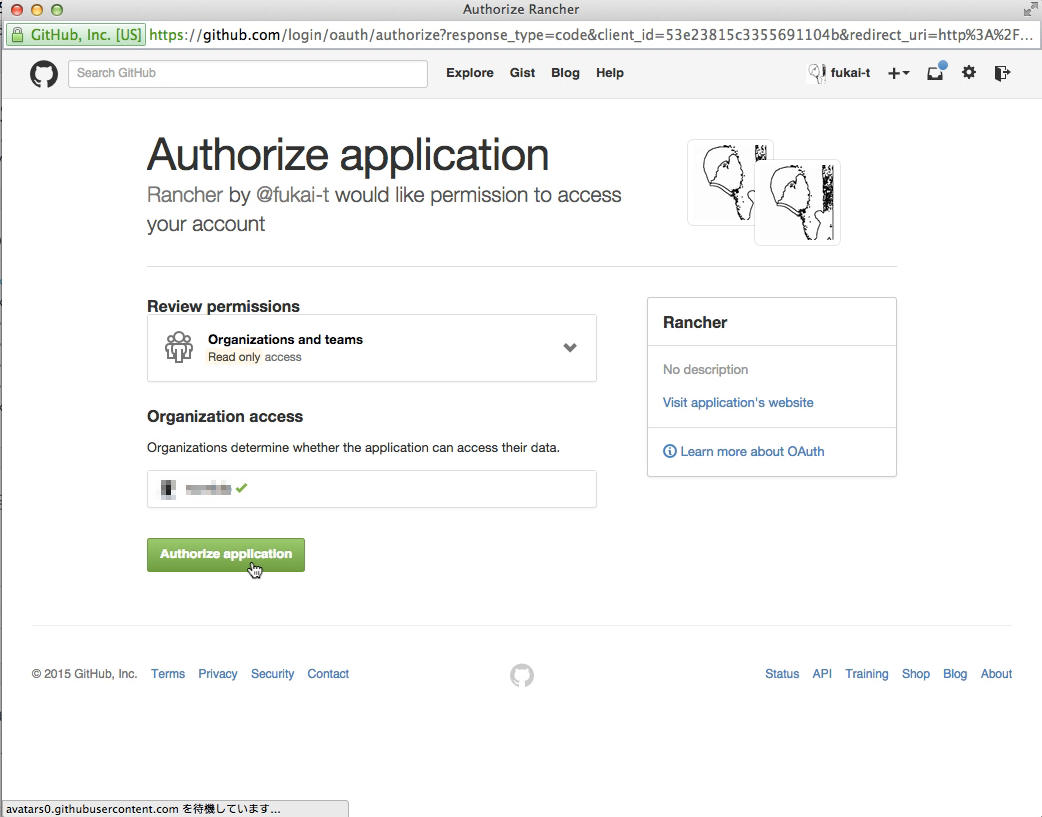Click the blurred organization avatar
Viewport: 1042px width, 817px height.
tap(168, 489)
